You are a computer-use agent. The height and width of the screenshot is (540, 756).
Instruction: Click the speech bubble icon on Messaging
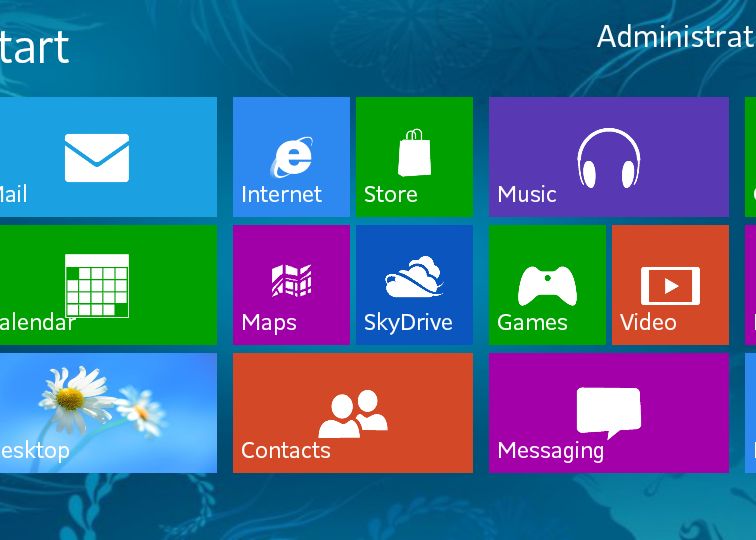(608, 412)
